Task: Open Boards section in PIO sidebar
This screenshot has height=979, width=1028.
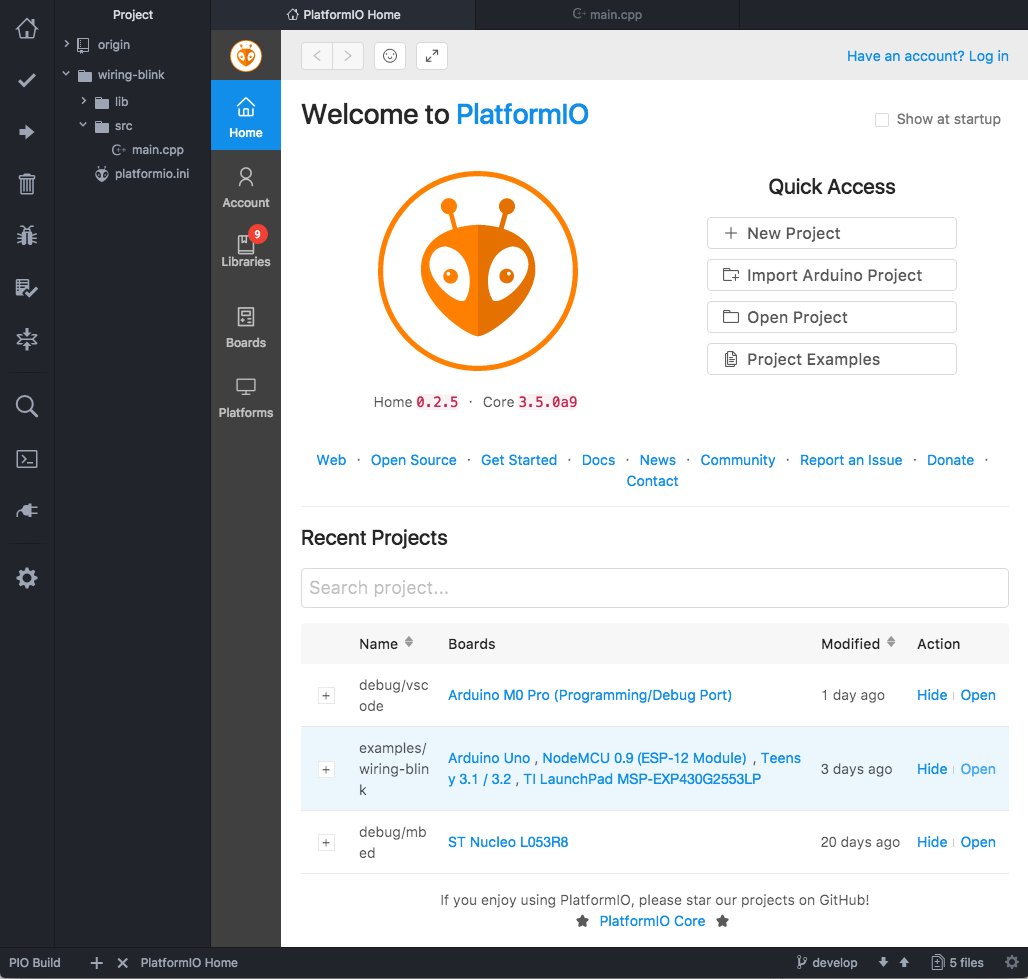Action: [246, 328]
